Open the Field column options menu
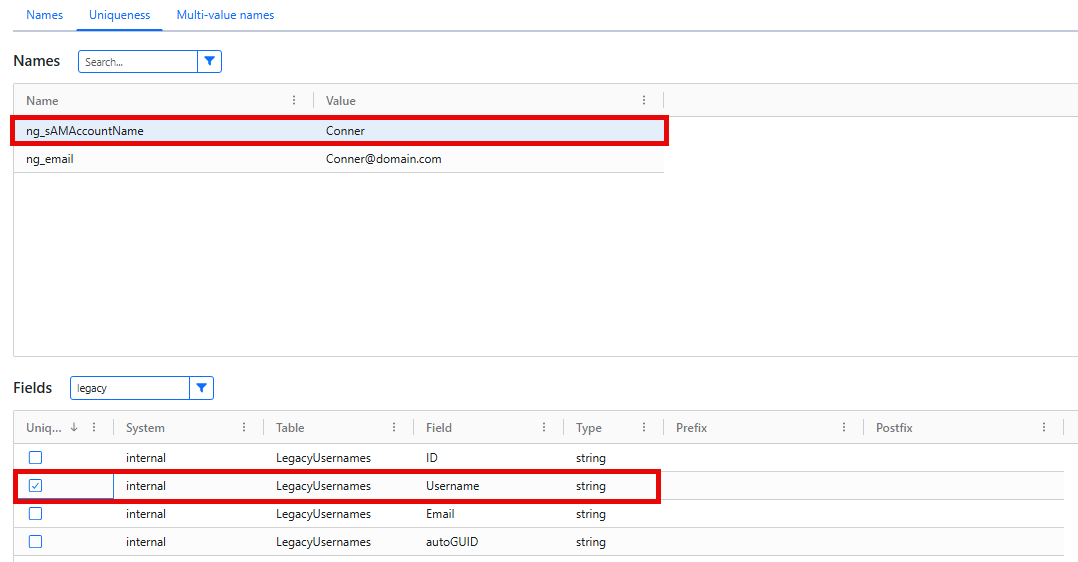 coord(544,427)
